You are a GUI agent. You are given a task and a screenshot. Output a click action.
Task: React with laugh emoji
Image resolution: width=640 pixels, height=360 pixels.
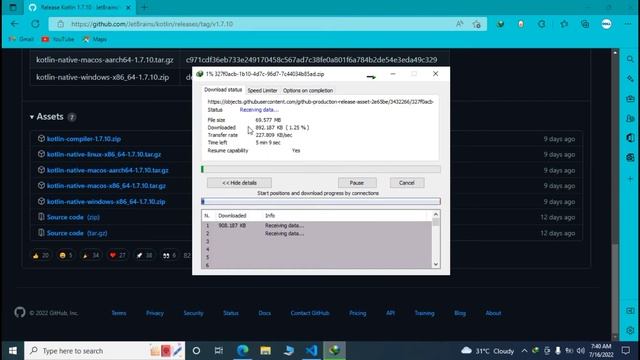66,256
